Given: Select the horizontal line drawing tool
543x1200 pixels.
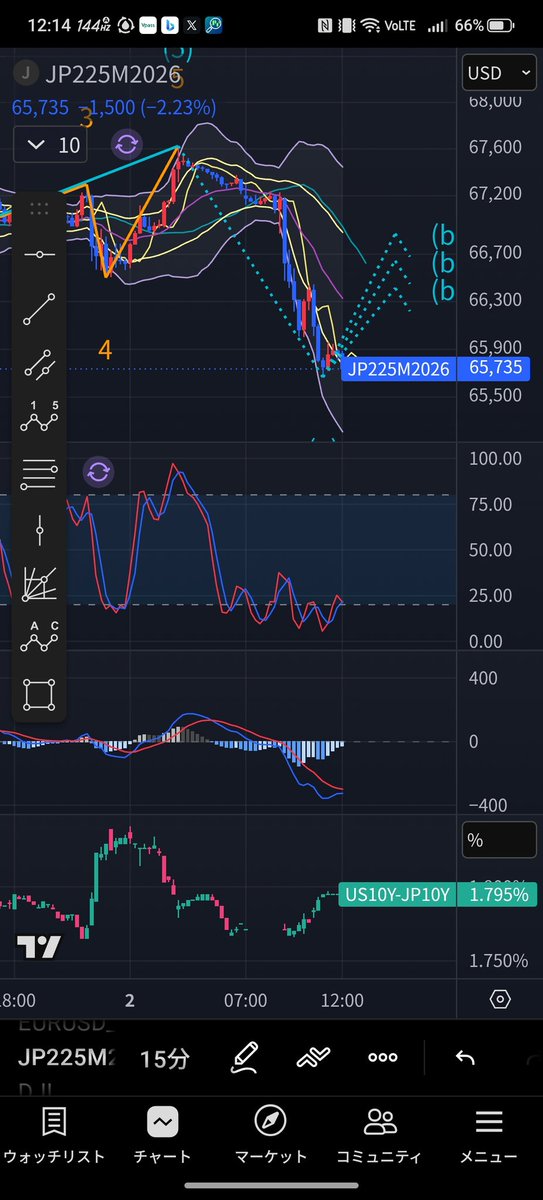Looking at the screenshot, I should [40, 254].
